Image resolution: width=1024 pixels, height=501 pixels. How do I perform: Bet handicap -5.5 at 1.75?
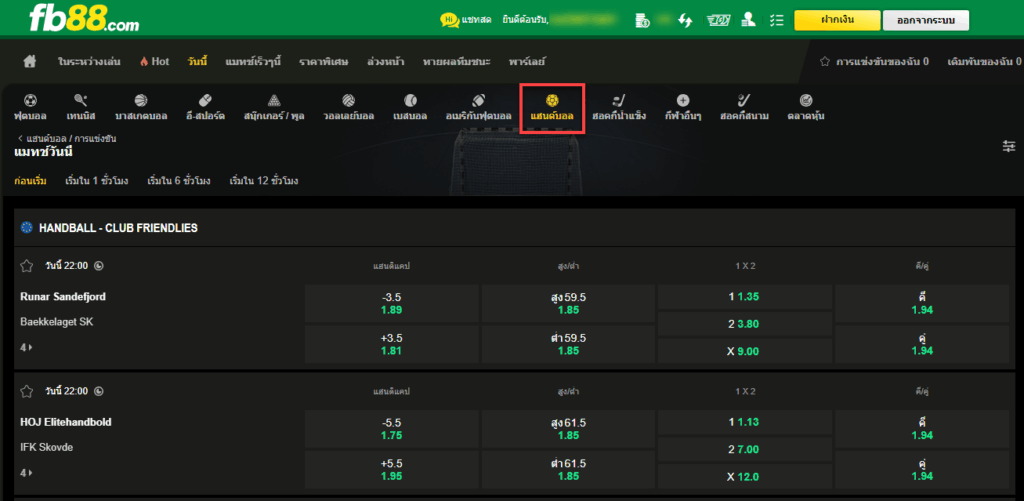coord(392,428)
